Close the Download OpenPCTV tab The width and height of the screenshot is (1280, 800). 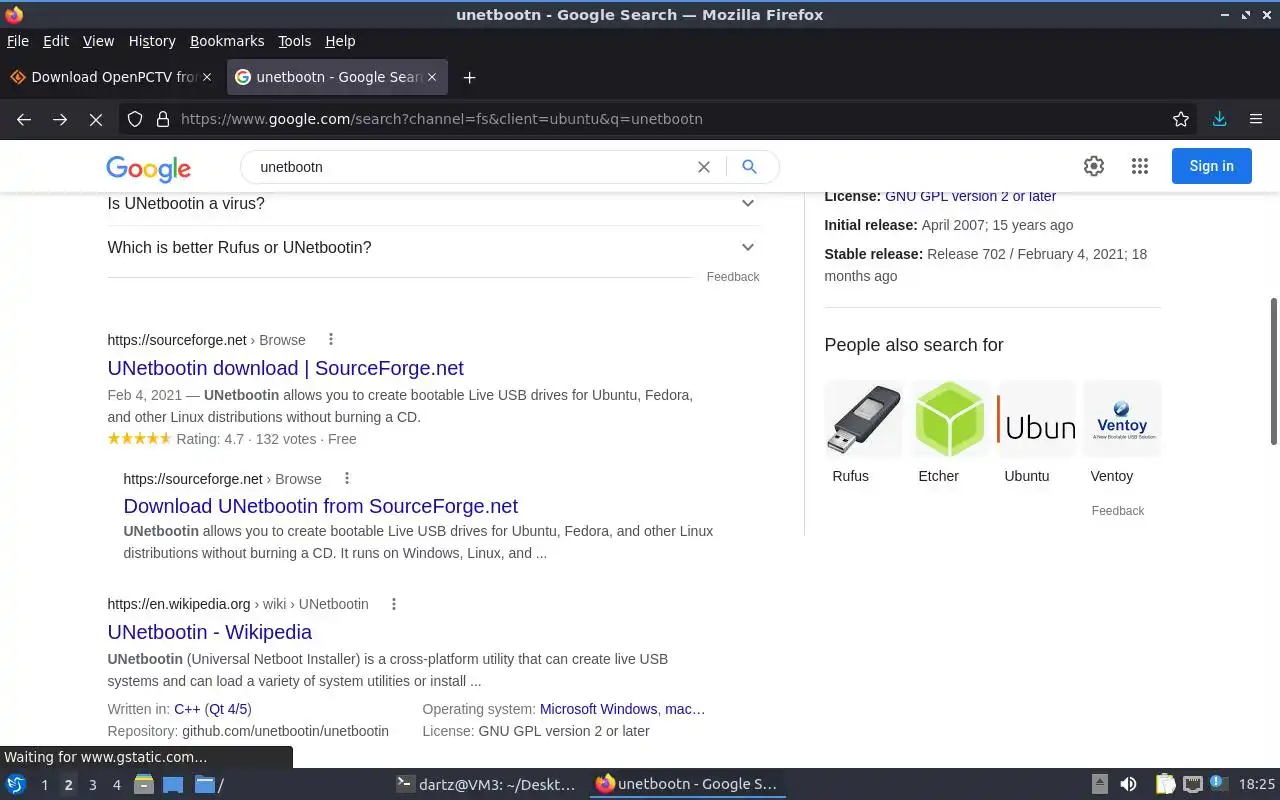coord(207,77)
